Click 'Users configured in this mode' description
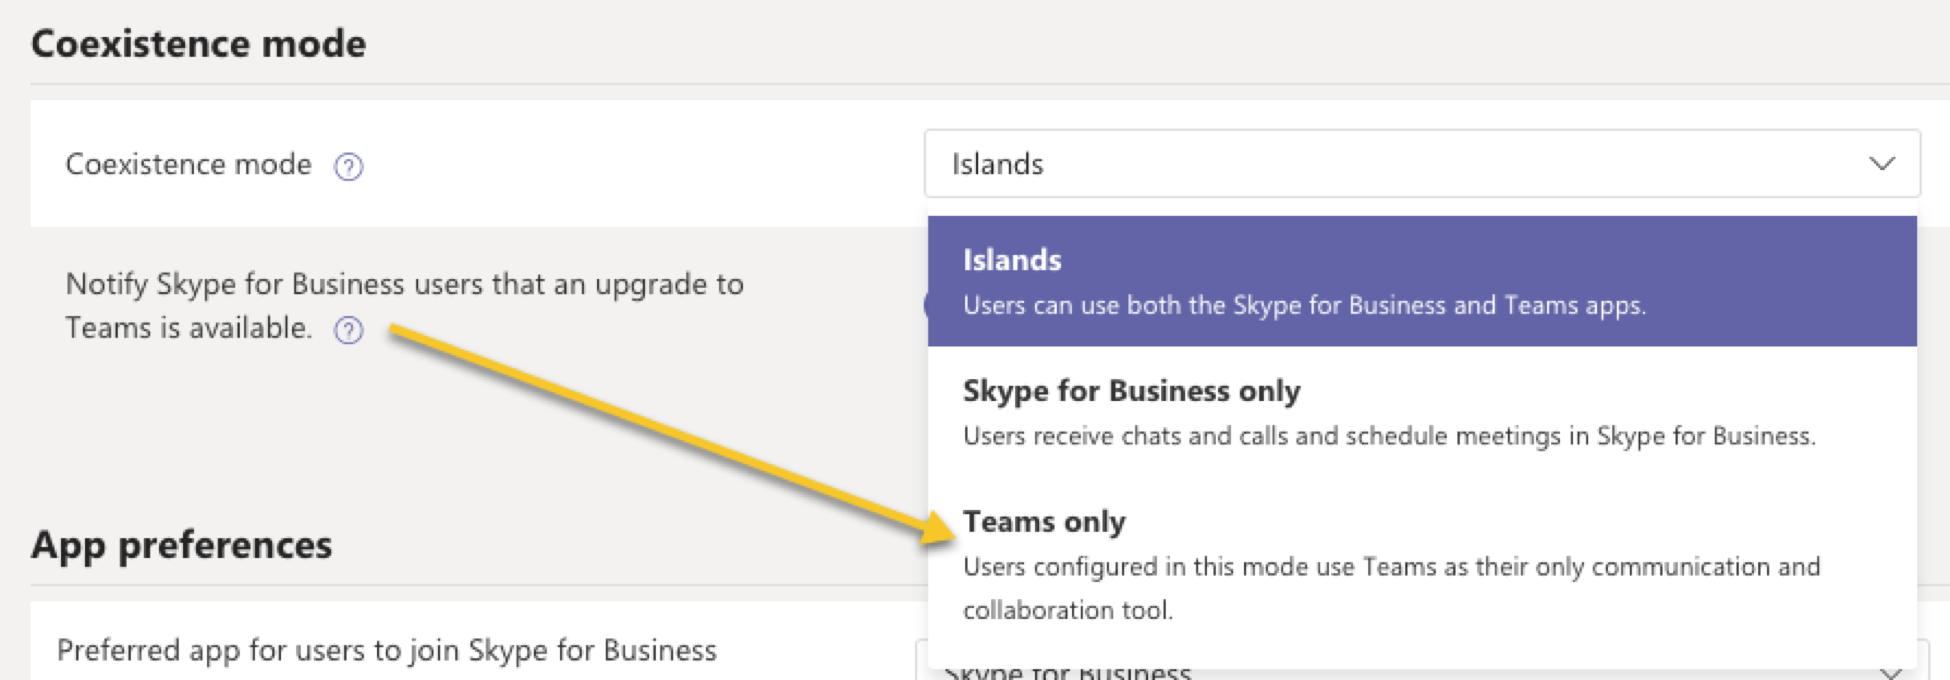Viewport: 1950px width, 680px height. click(1391, 588)
